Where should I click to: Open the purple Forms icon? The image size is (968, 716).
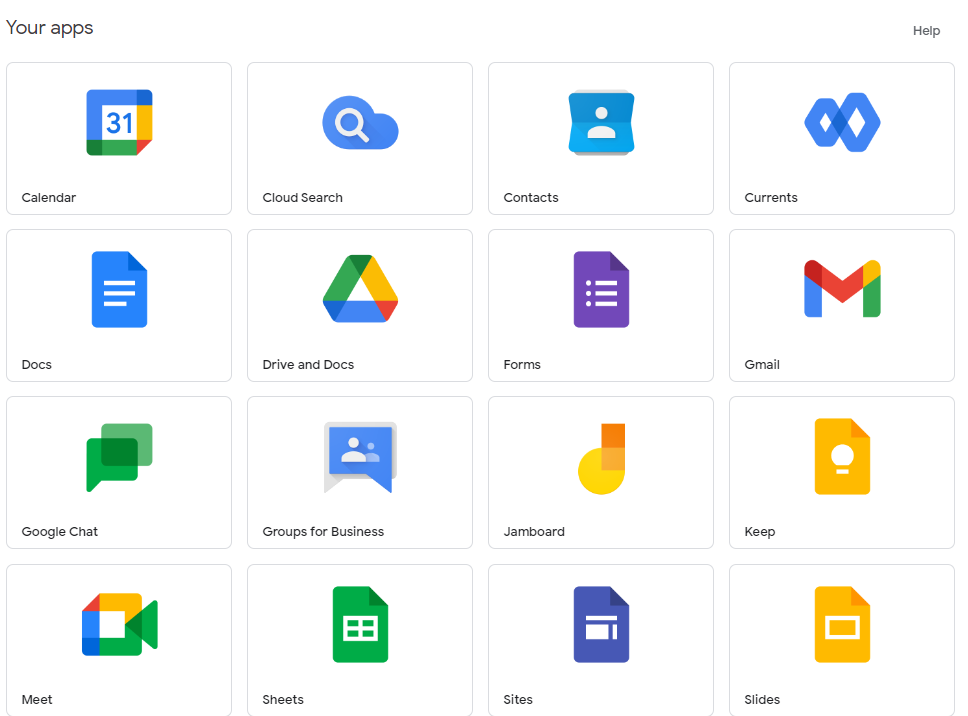601,289
